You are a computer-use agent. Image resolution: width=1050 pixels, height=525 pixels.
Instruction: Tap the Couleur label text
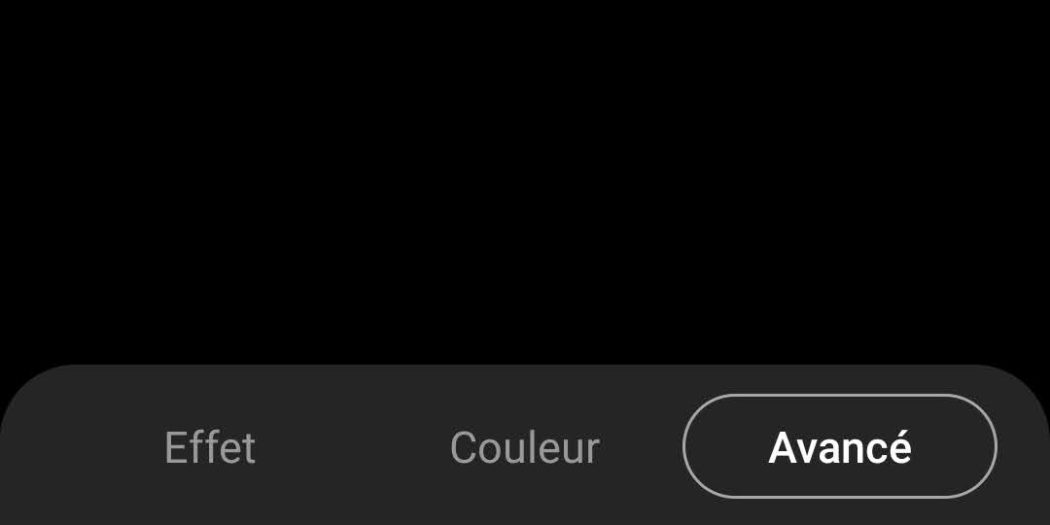tap(524, 447)
